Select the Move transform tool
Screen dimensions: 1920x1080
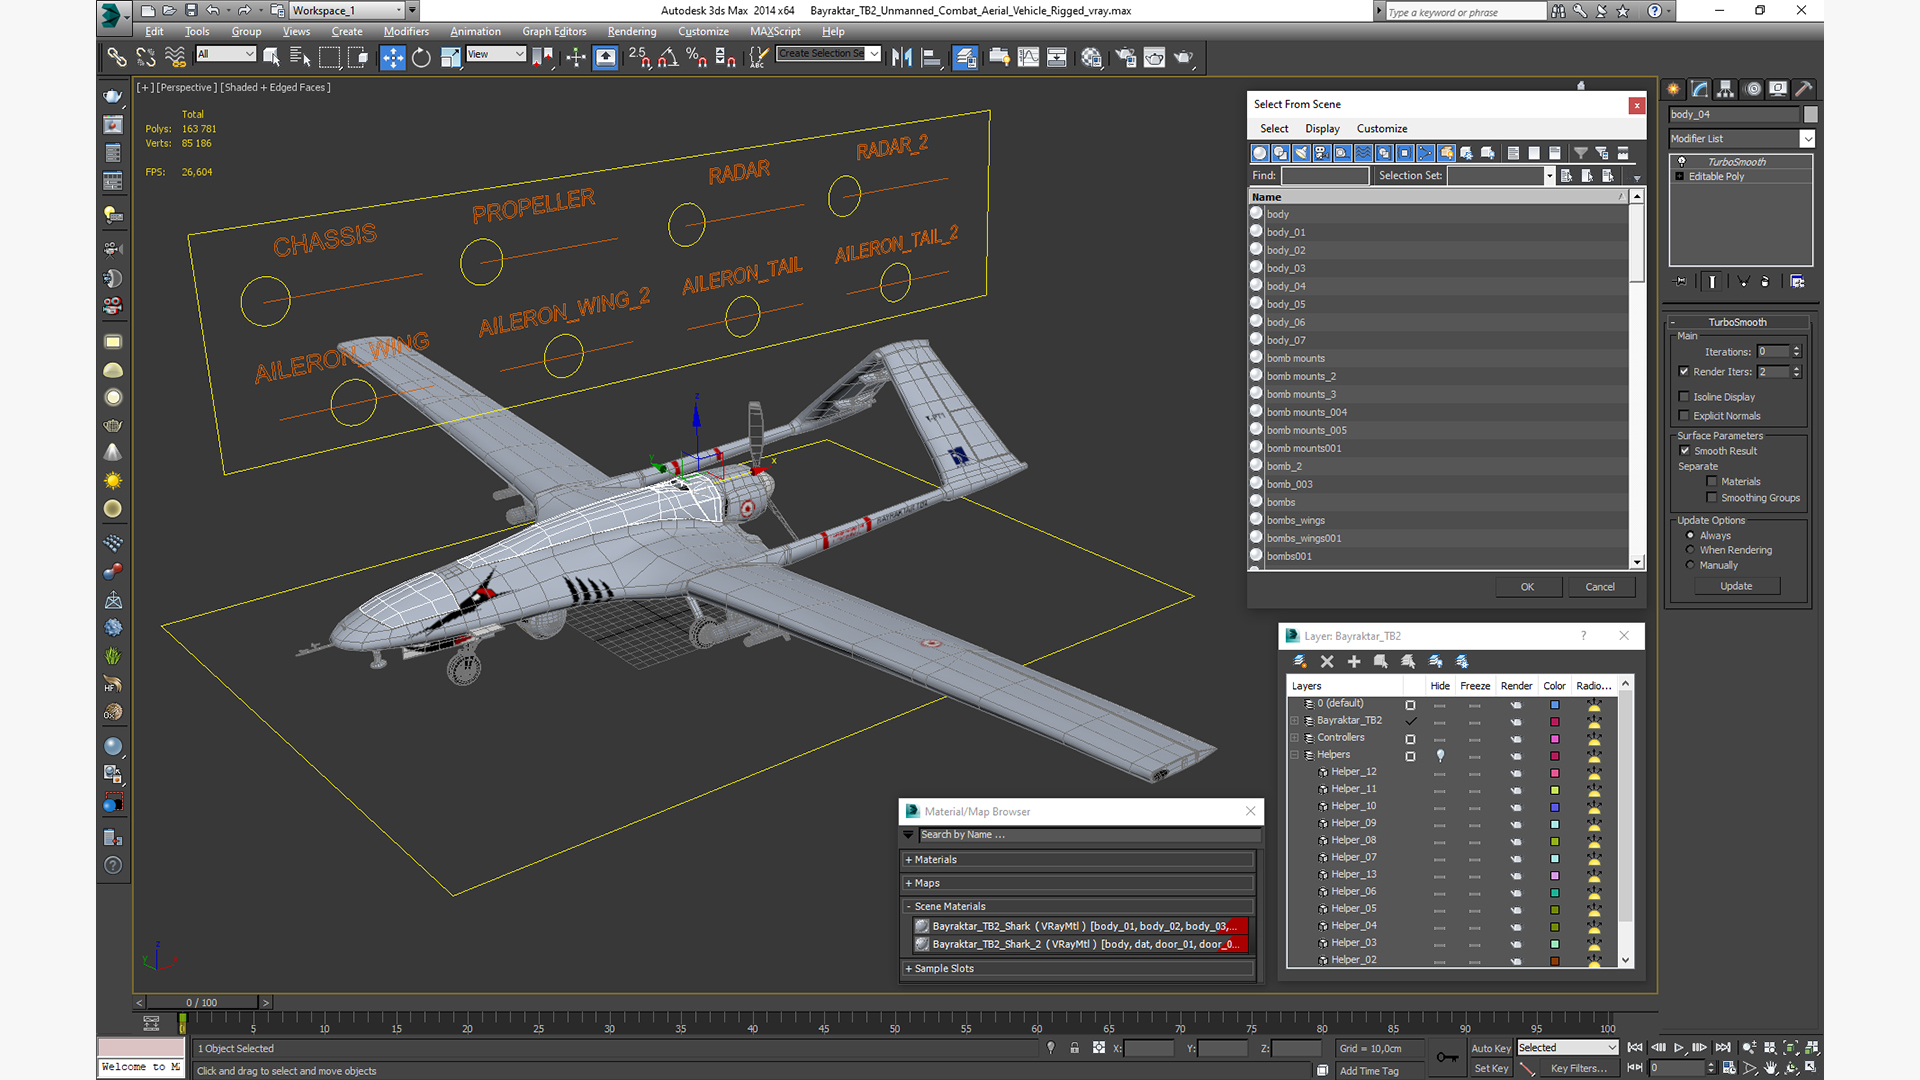point(392,57)
